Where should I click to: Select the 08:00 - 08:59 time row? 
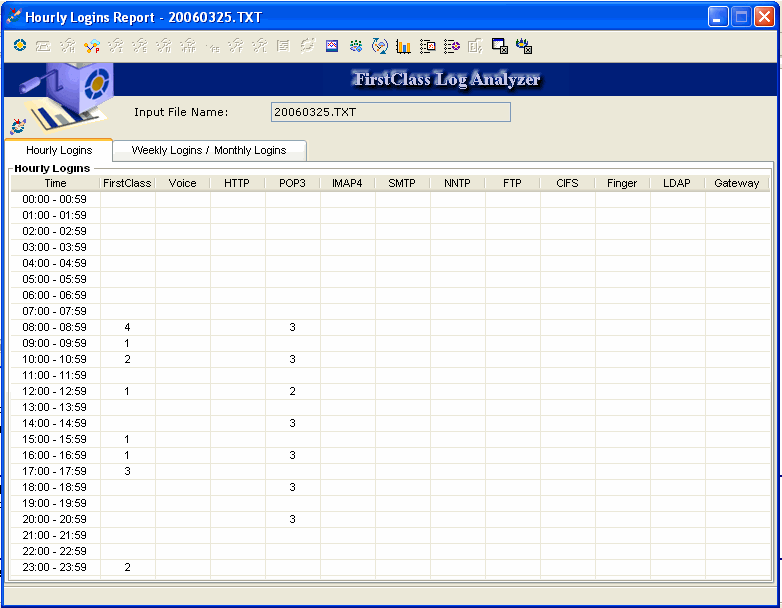tap(55, 327)
